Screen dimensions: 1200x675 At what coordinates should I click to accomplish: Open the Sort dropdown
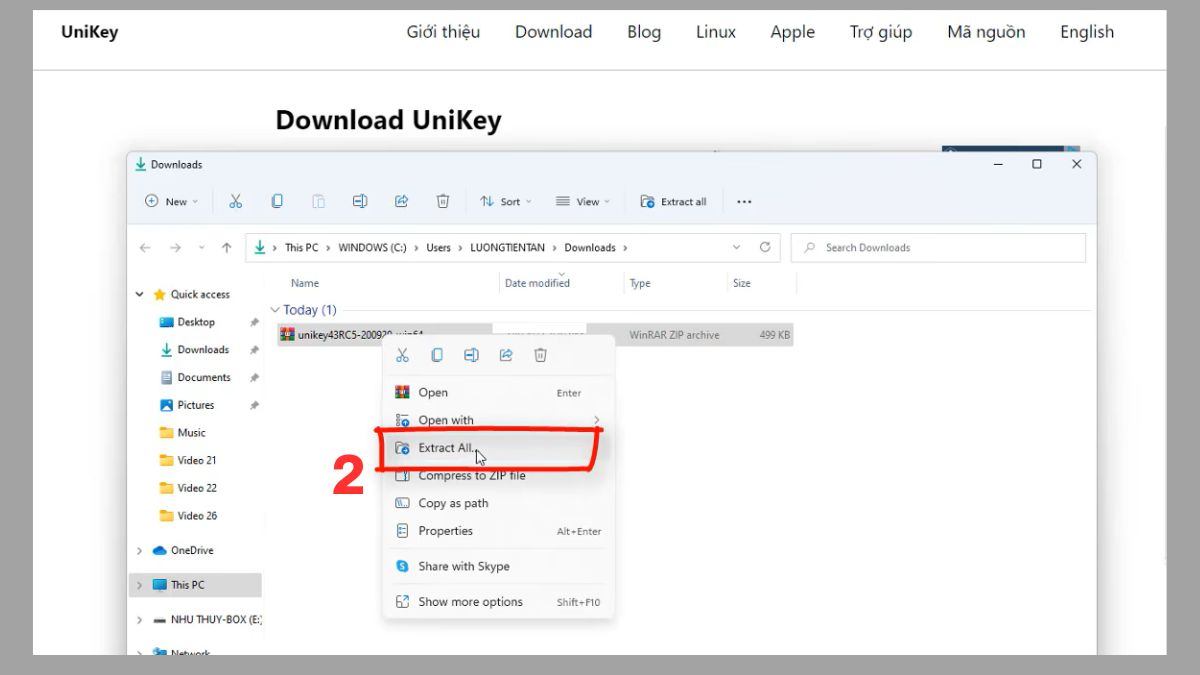tap(505, 201)
